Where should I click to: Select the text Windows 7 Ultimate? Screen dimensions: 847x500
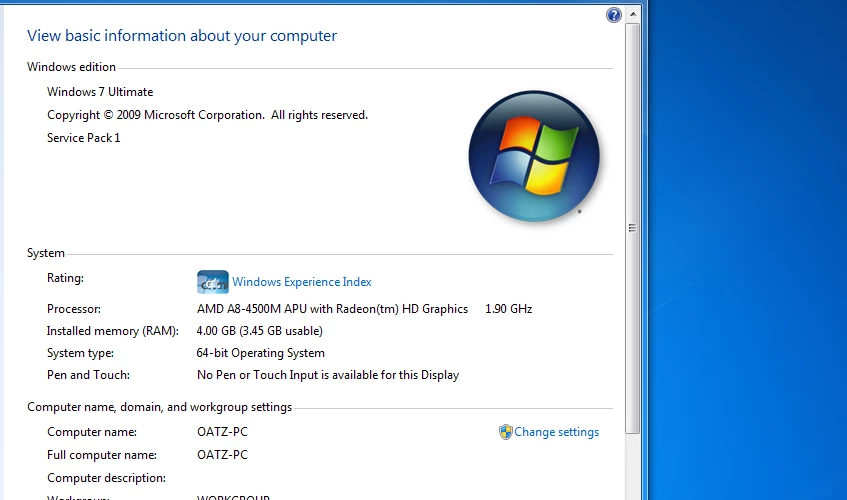pos(100,92)
